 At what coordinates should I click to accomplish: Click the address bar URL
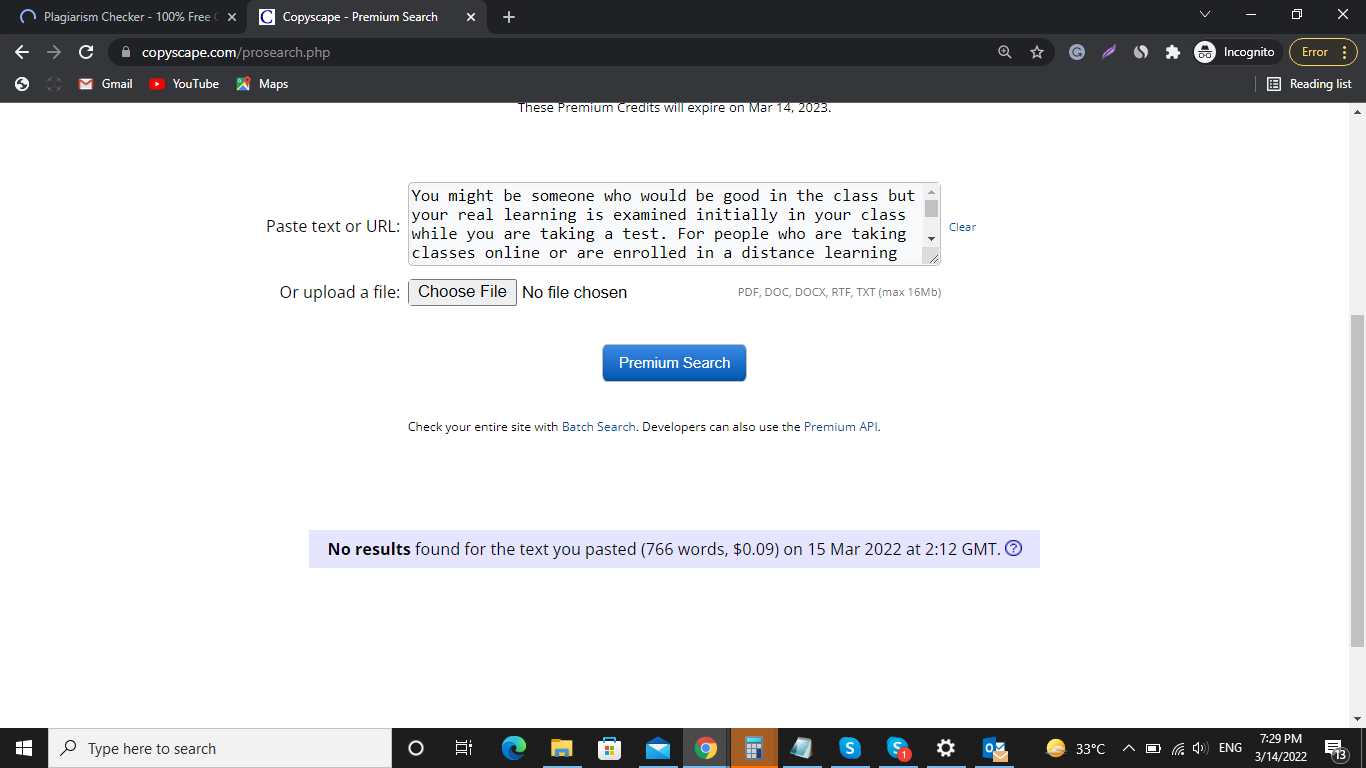236,52
